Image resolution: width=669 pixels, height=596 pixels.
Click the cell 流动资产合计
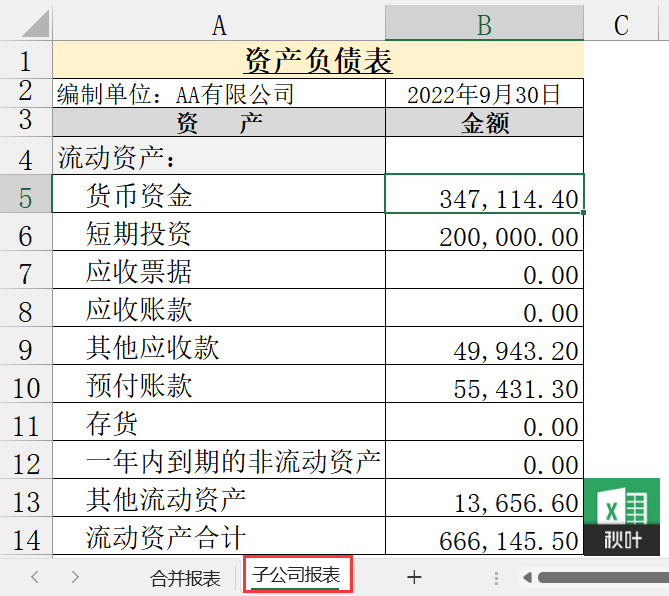(219, 535)
